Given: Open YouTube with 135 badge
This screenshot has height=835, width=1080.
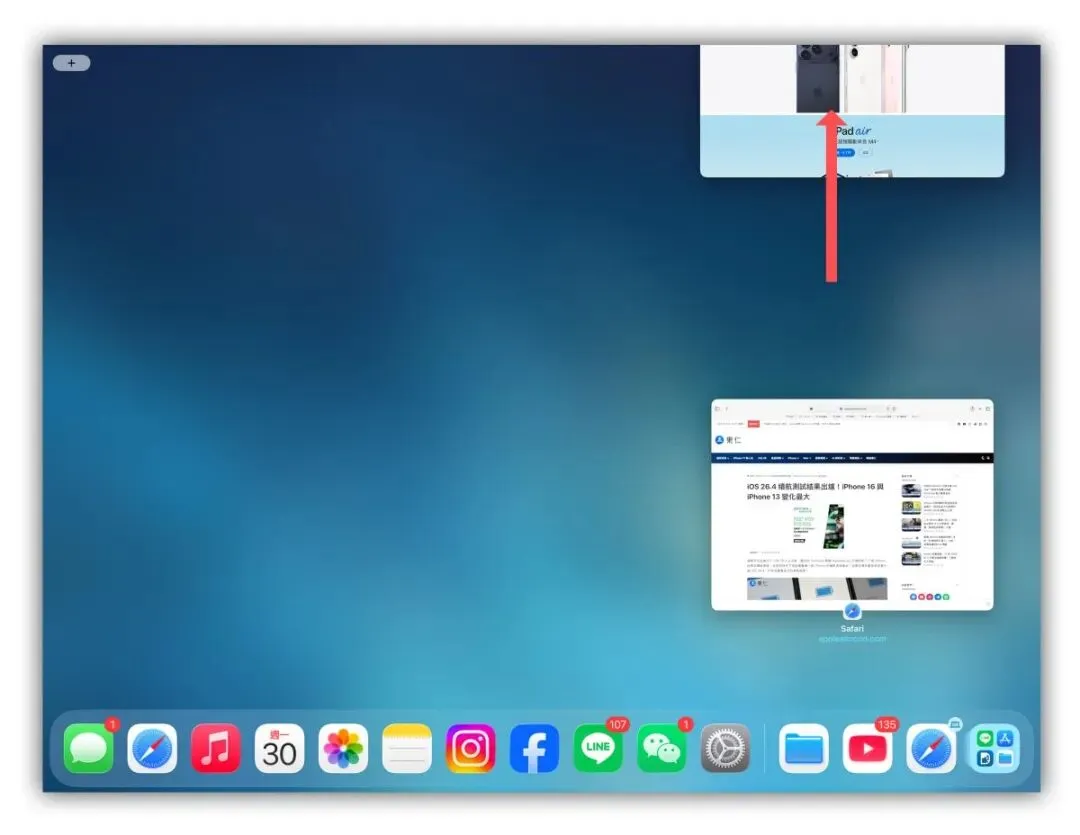Looking at the screenshot, I should point(867,749).
